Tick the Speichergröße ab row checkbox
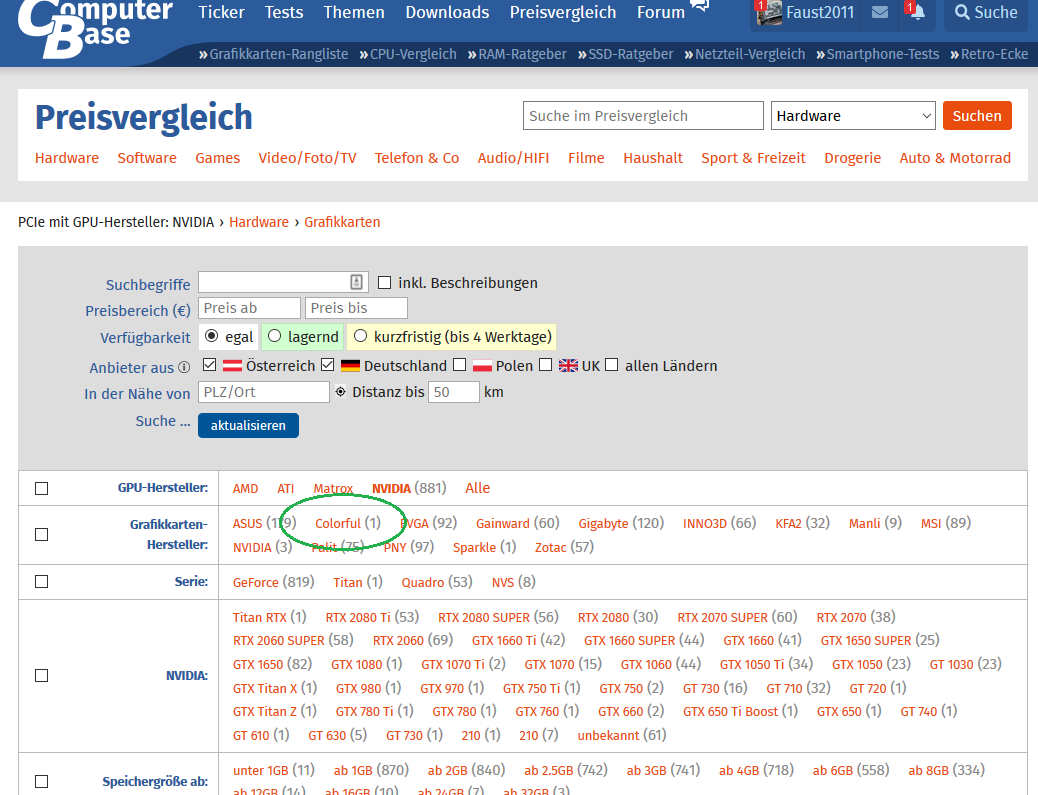This screenshot has height=795, width=1038. pos(42,782)
